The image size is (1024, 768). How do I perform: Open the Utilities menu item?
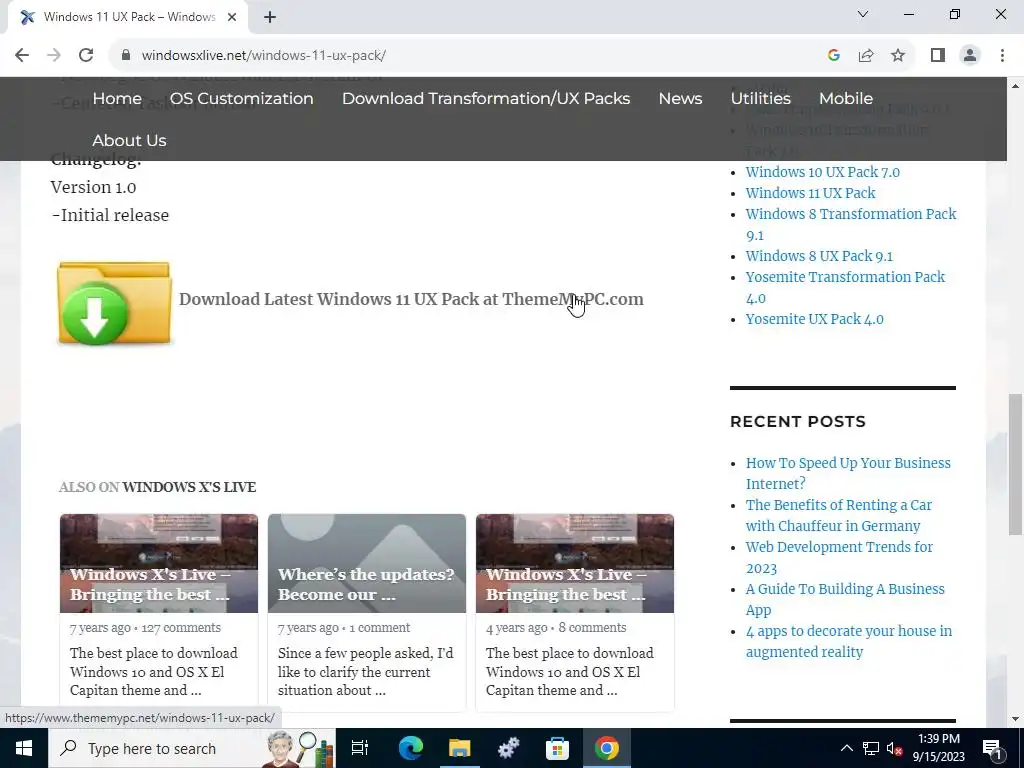pyautogui.click(x=761, y=99)
